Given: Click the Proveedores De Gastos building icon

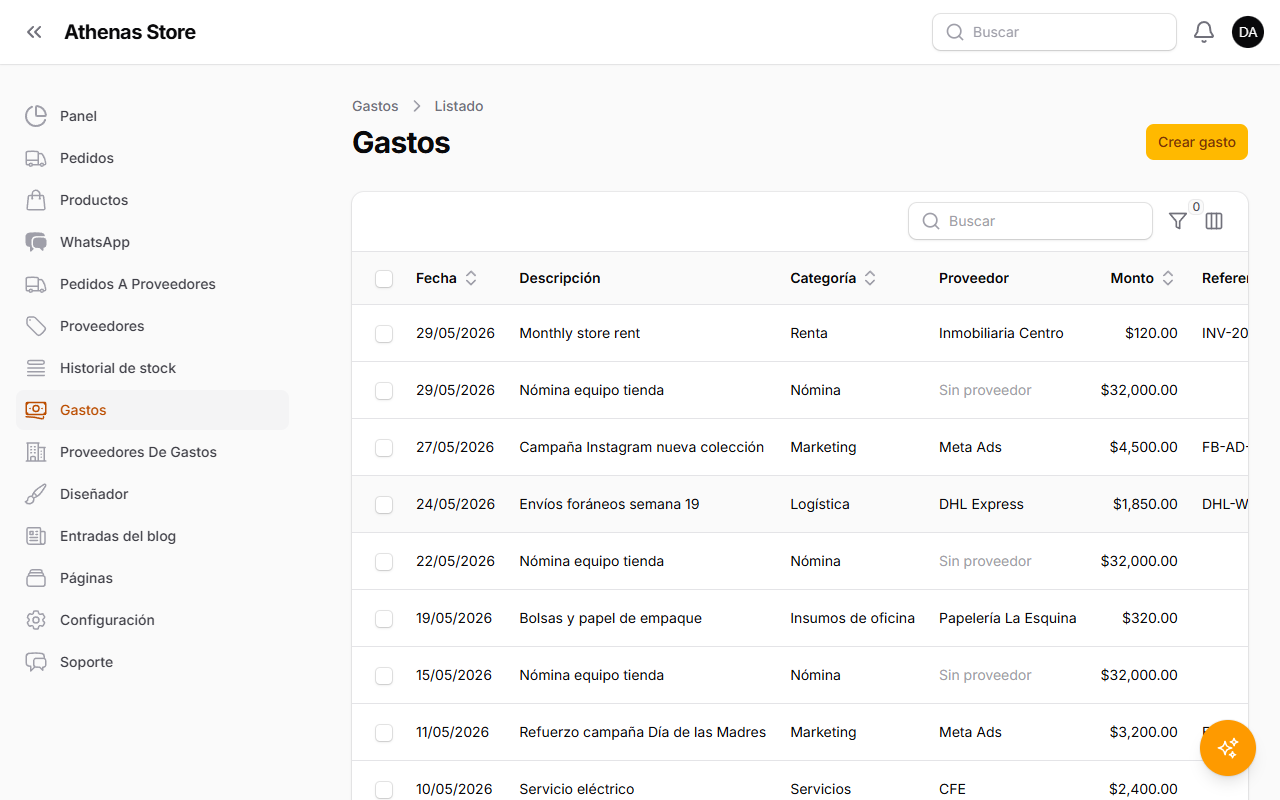Looking at the screenshot, I should click(36, 452).
